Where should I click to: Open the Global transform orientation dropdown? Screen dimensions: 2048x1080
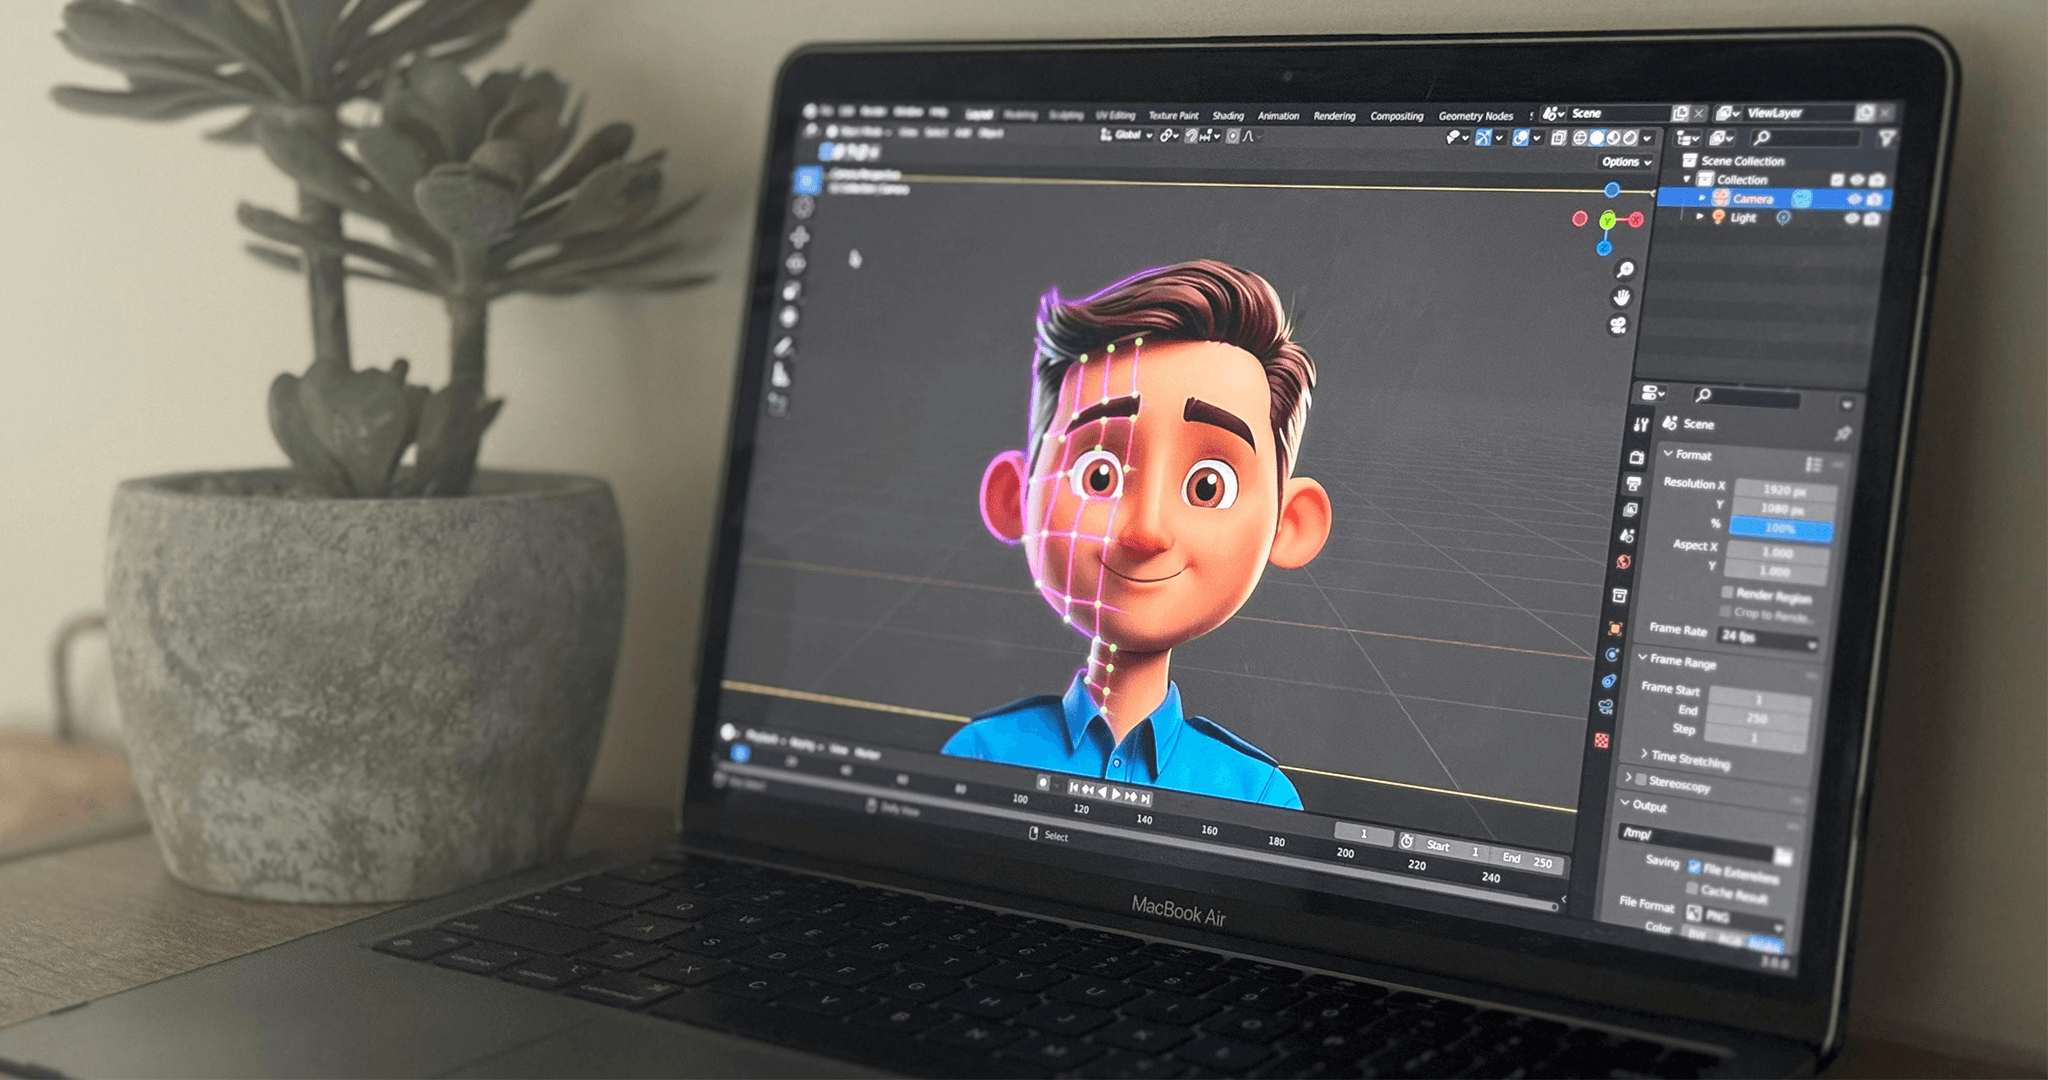click(x=1127, y=135)
